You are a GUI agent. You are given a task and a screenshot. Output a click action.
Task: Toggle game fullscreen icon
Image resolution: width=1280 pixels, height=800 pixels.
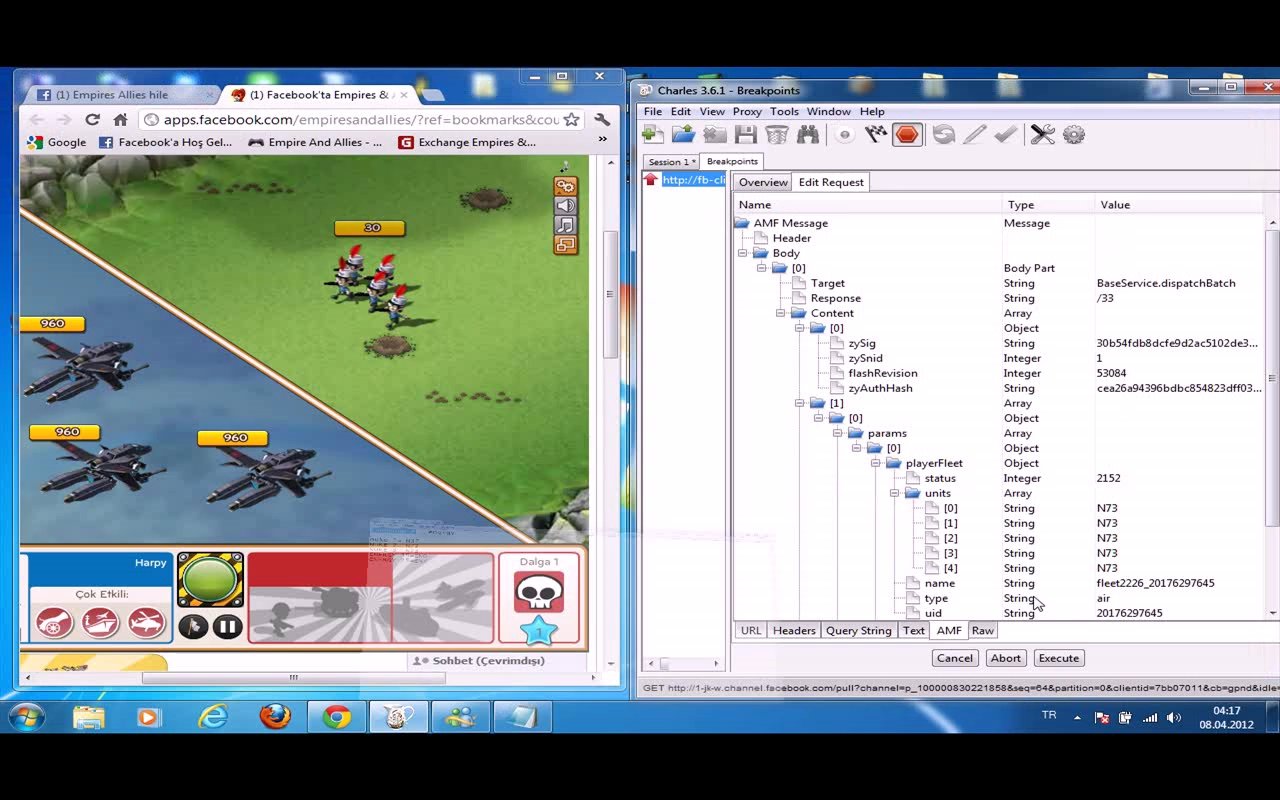(x=566, y=245)
